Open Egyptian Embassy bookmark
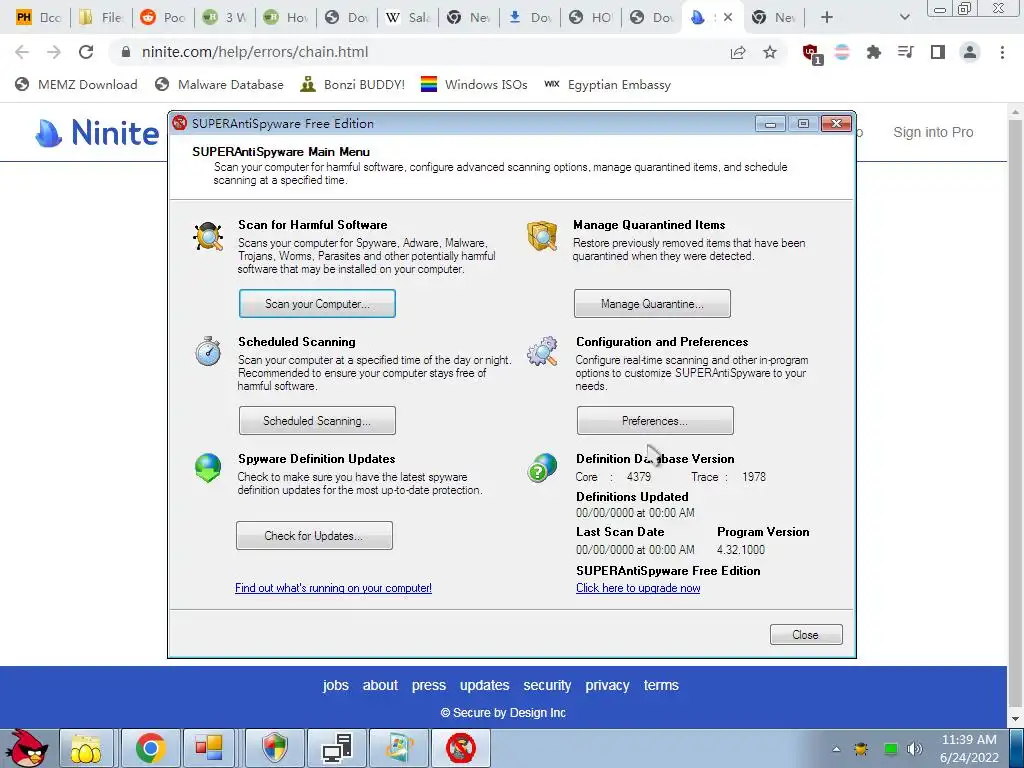 coord(607,84)
